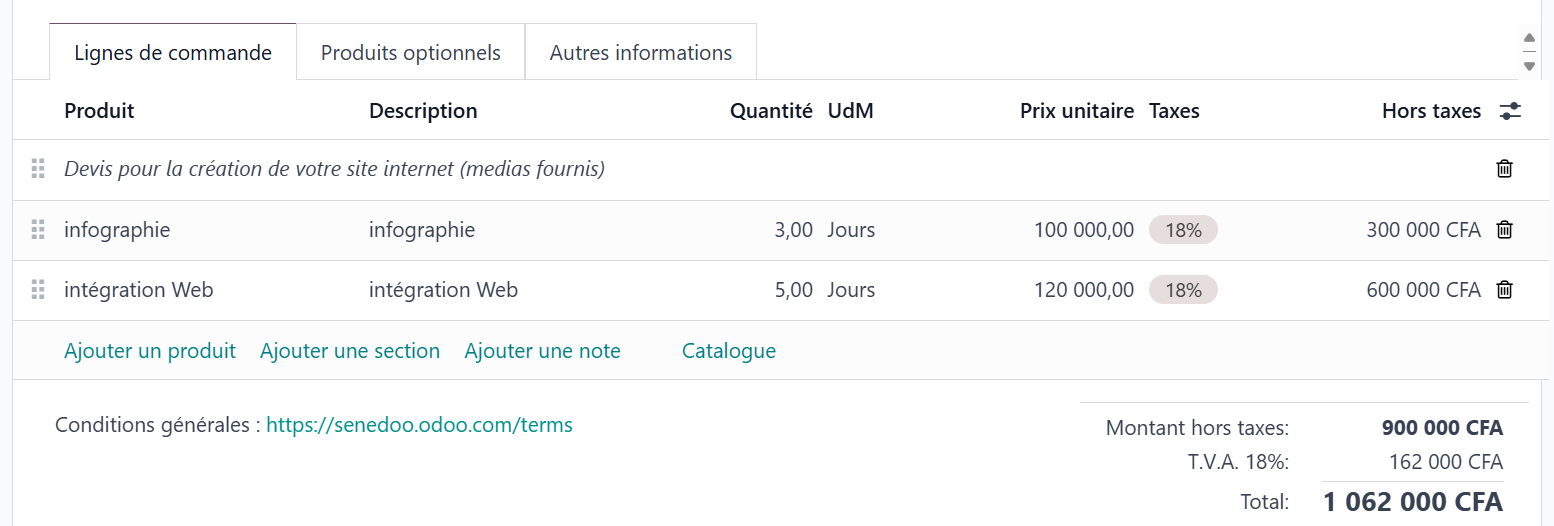Click Ajouter une section link
Image resolution: width=1554 pixels, height=526 pixels.
coord(350,351)
